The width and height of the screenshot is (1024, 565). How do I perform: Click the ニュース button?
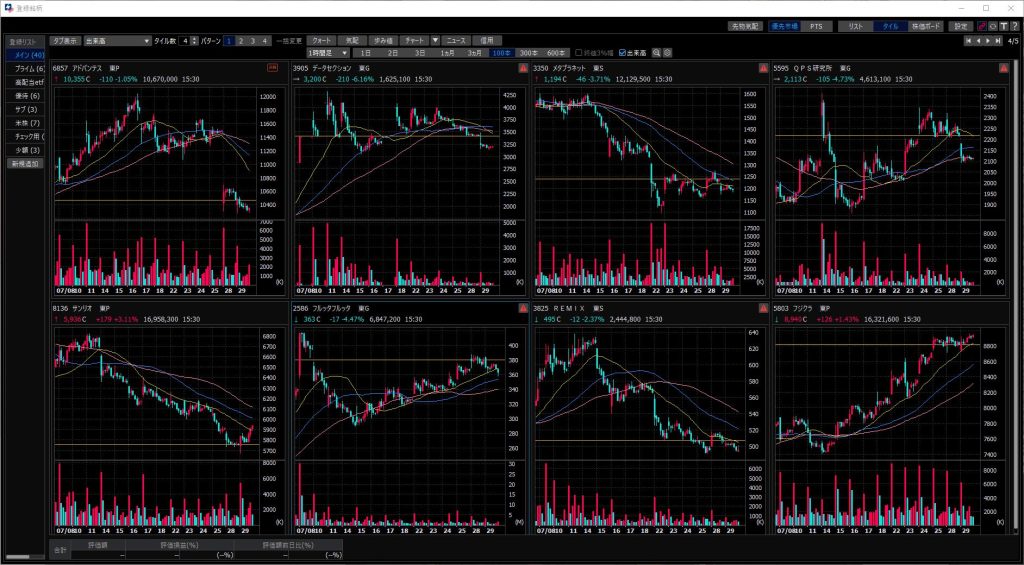coord(456,40)
